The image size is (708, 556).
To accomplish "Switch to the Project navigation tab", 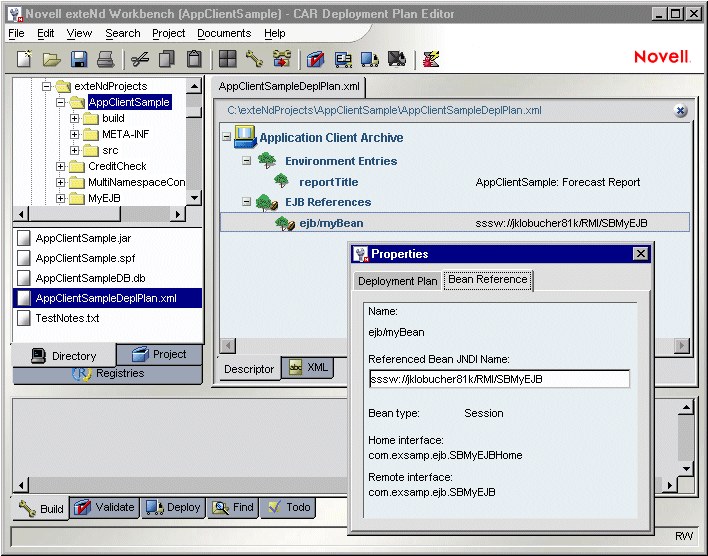I will (x=159, y=355).
